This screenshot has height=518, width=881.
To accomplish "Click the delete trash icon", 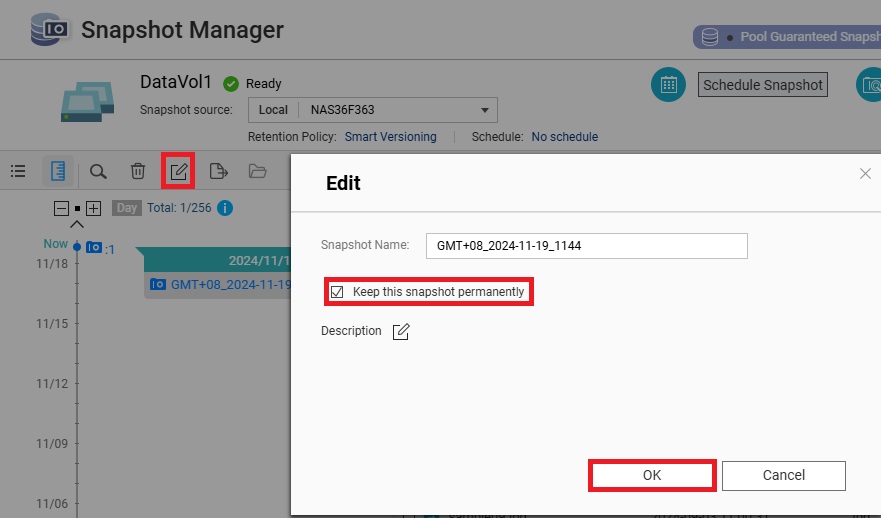I will [x=138, y=171].
